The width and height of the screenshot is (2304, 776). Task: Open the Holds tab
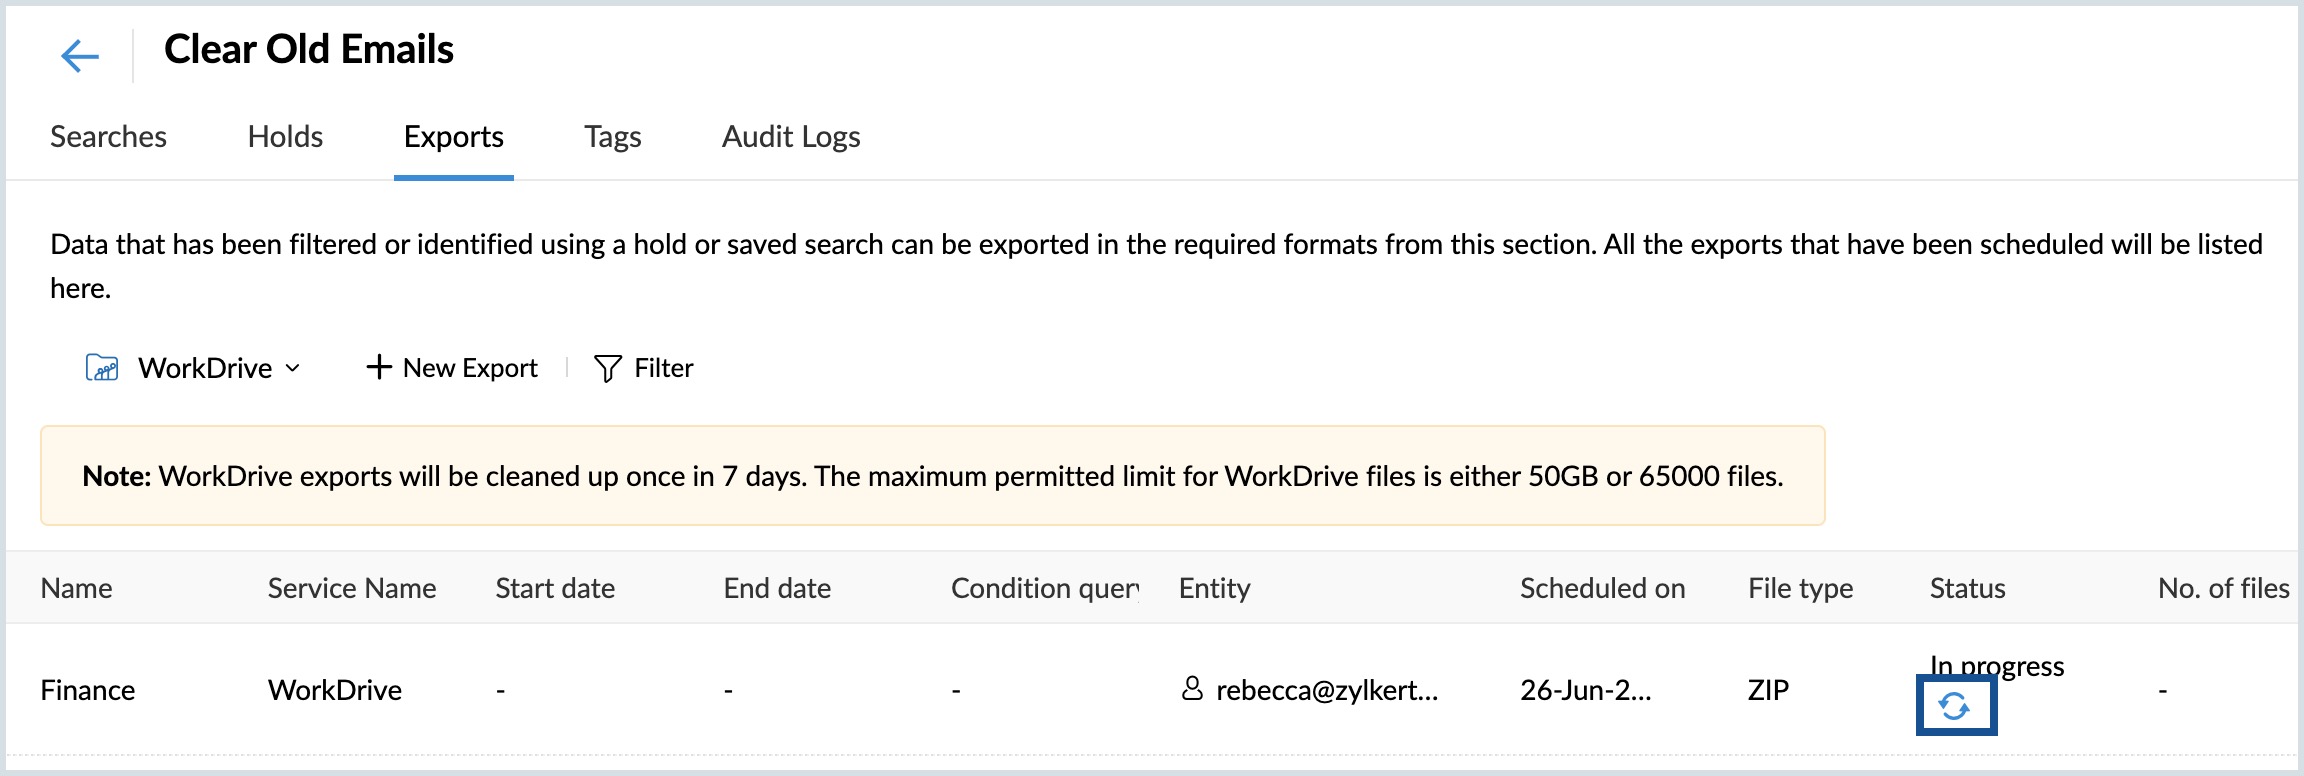(x=285, y=137)
